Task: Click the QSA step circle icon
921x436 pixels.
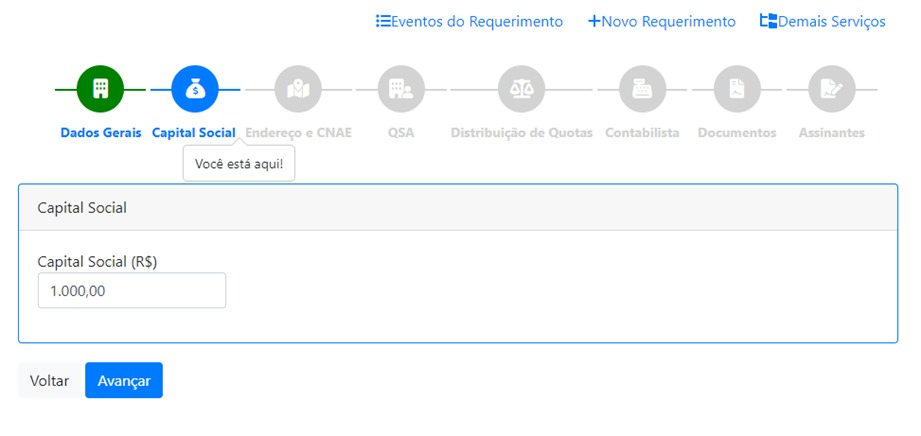Action: click(x=401, y=89)
